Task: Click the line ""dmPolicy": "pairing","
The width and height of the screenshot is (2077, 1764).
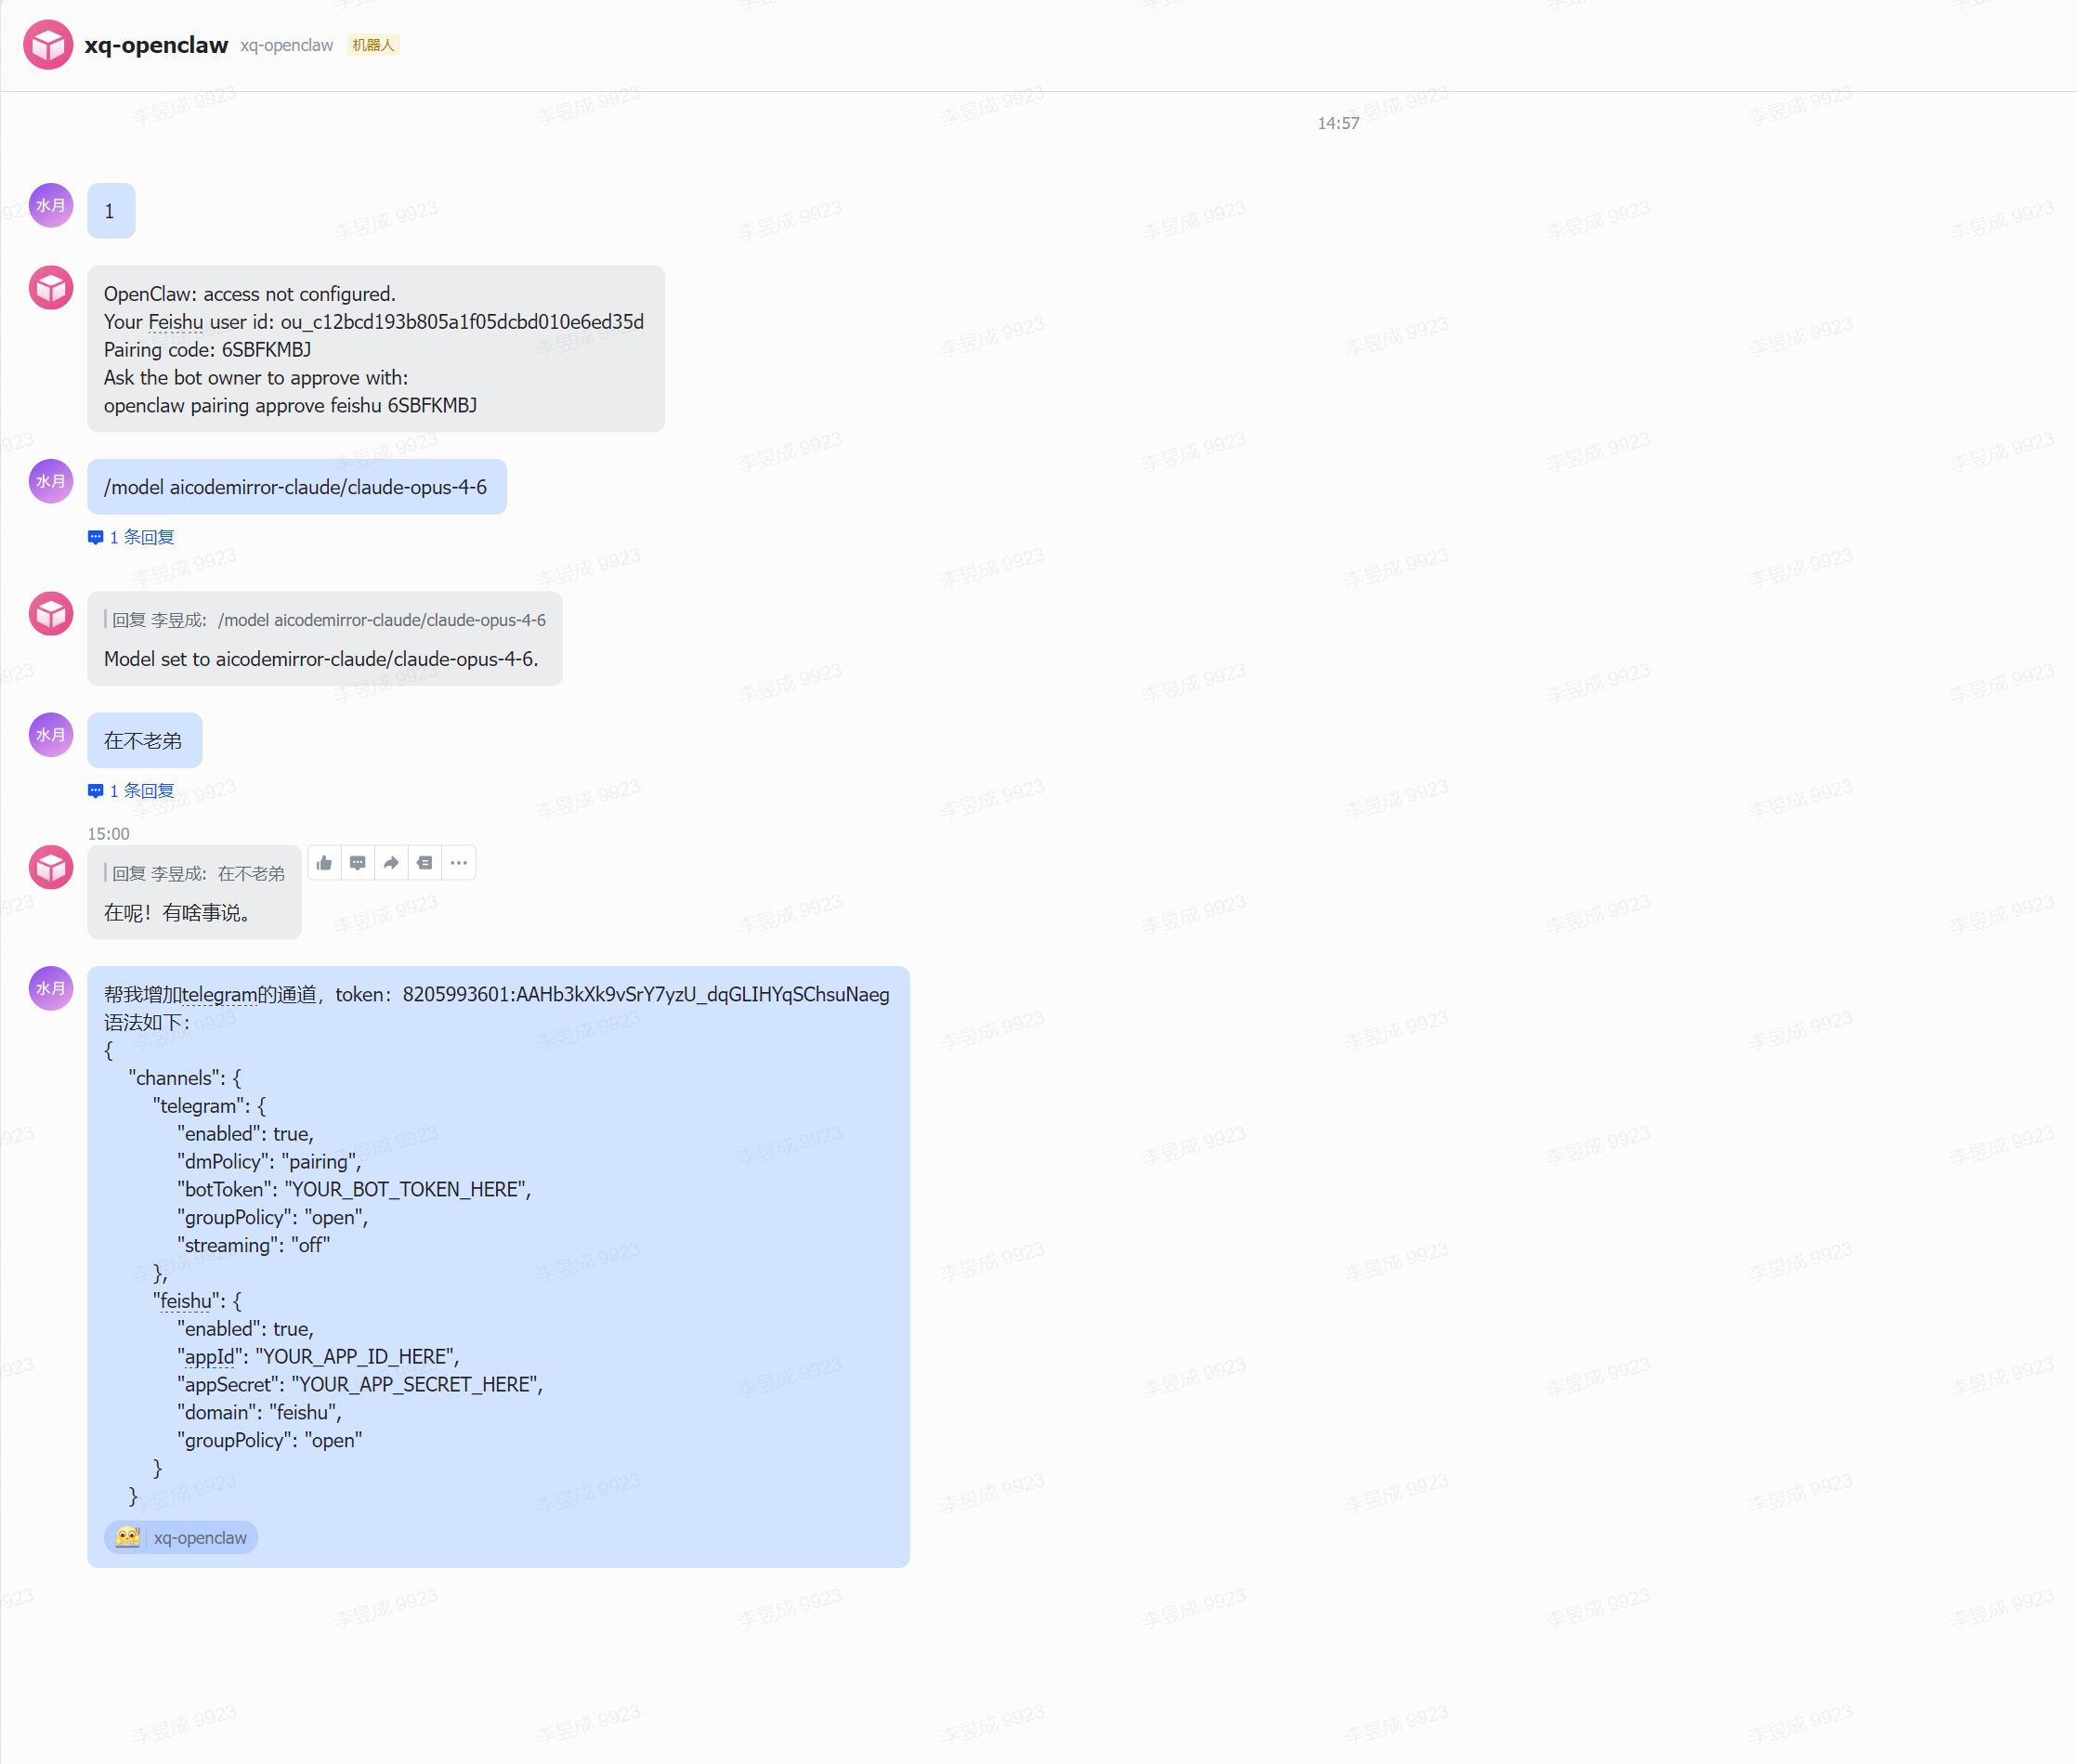Action: 270,1162
